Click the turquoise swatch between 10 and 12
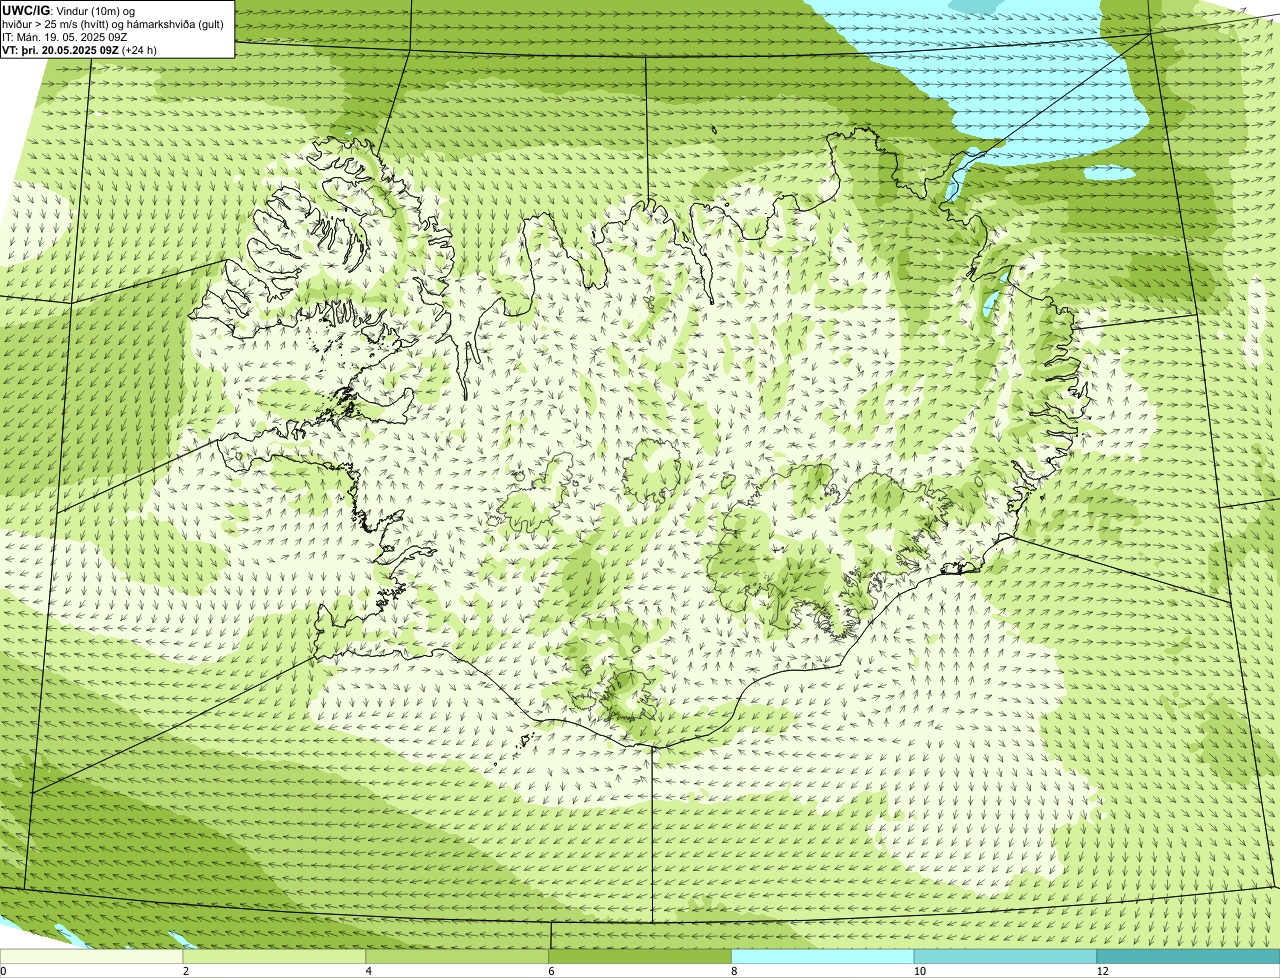Screen dimensions: 1280x978 tap(1007, 956)
